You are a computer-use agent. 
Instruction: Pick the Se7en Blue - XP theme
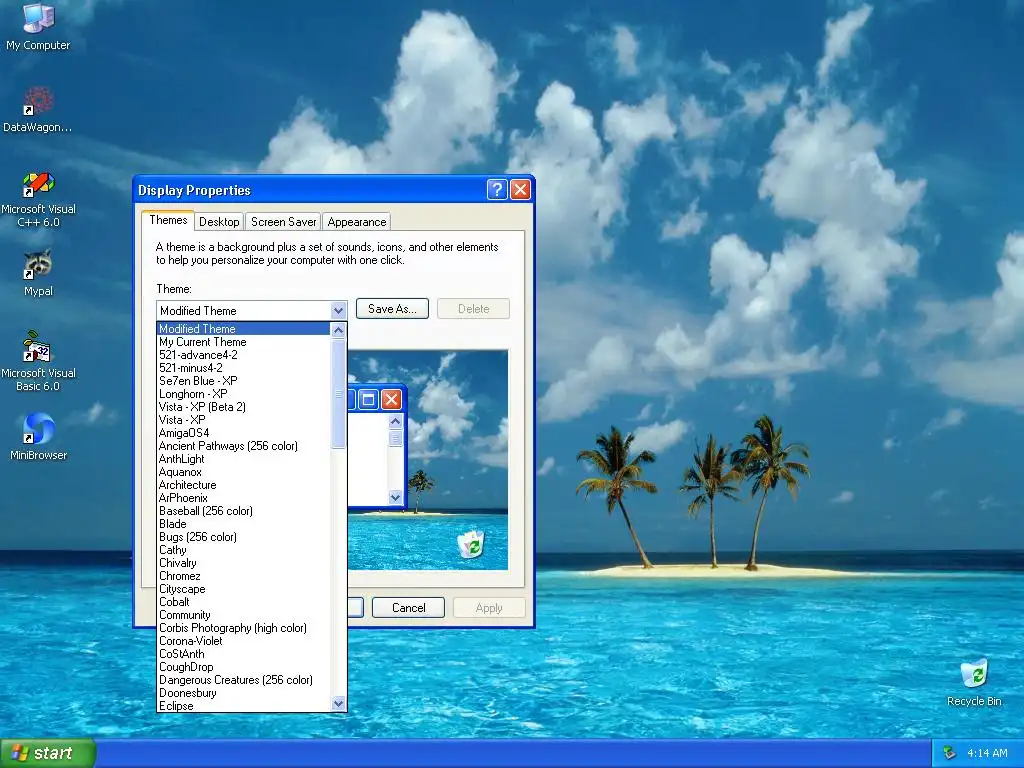pos(244,381)
